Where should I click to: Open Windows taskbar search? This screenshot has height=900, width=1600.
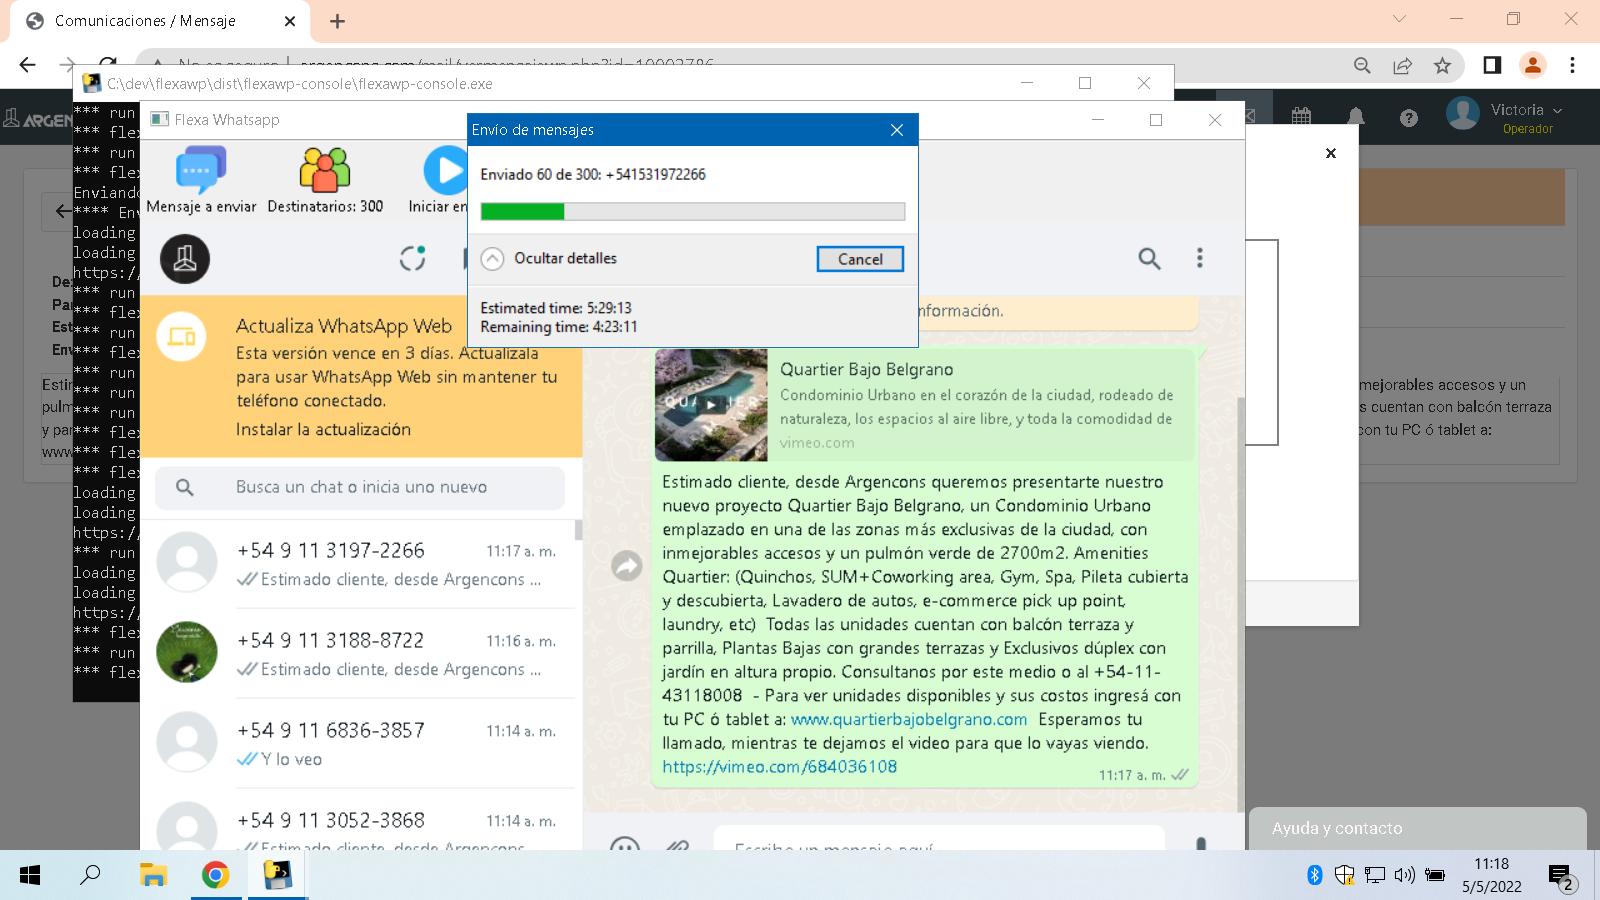pyautogui.click(x=90, y=876)
